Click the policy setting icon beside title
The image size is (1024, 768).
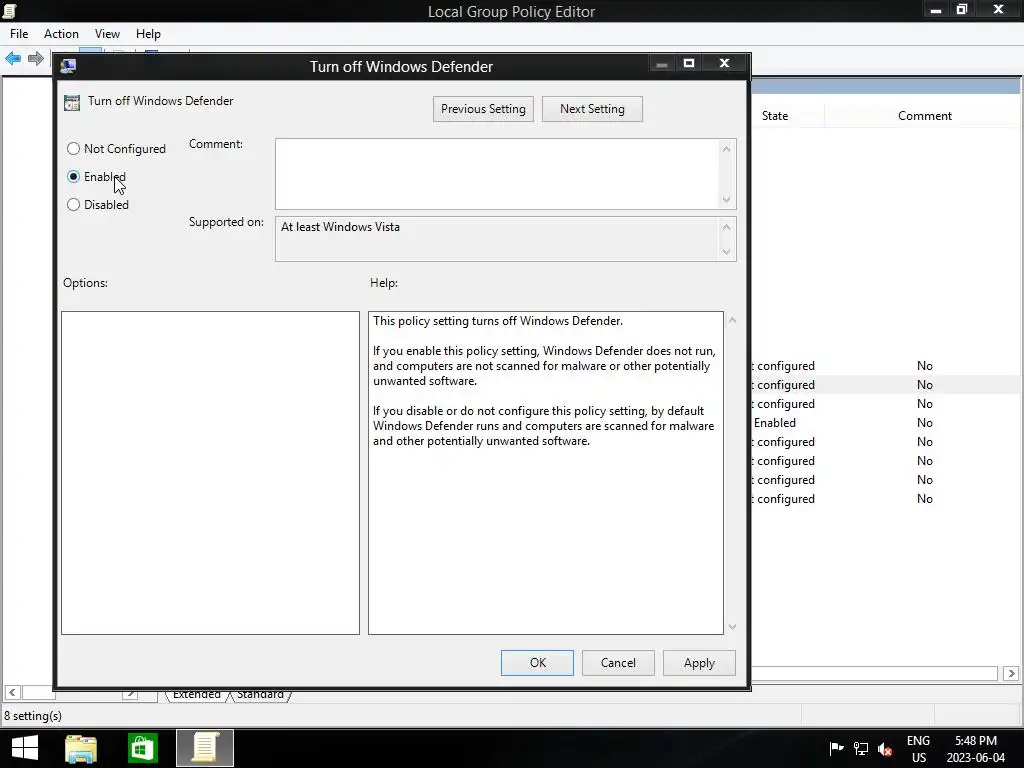pos(72,103)
